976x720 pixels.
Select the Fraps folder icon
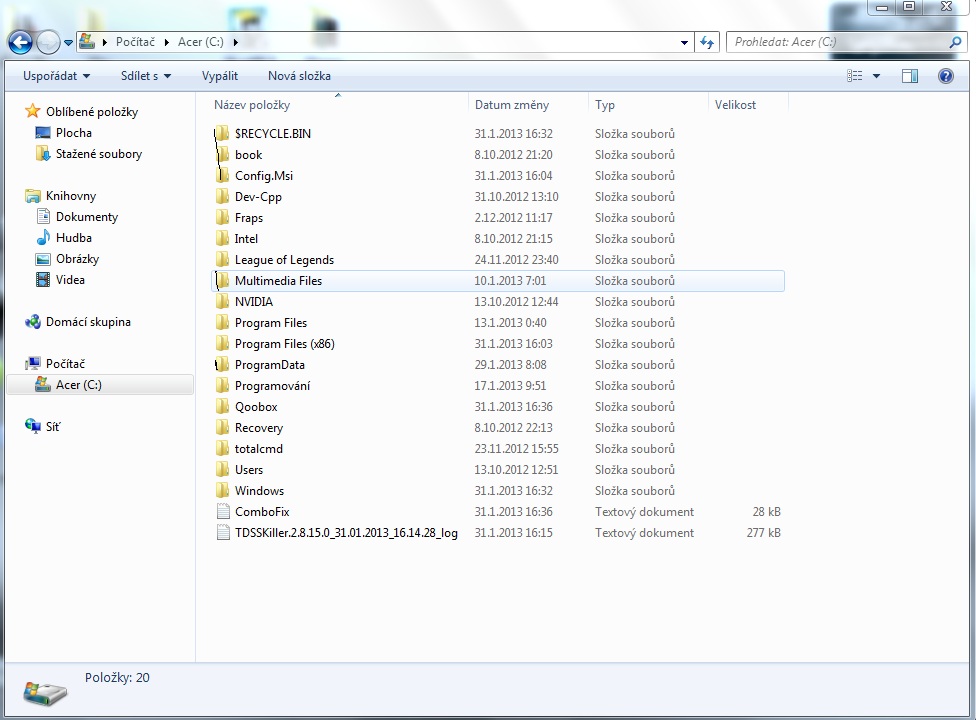(x=222, y=218)
